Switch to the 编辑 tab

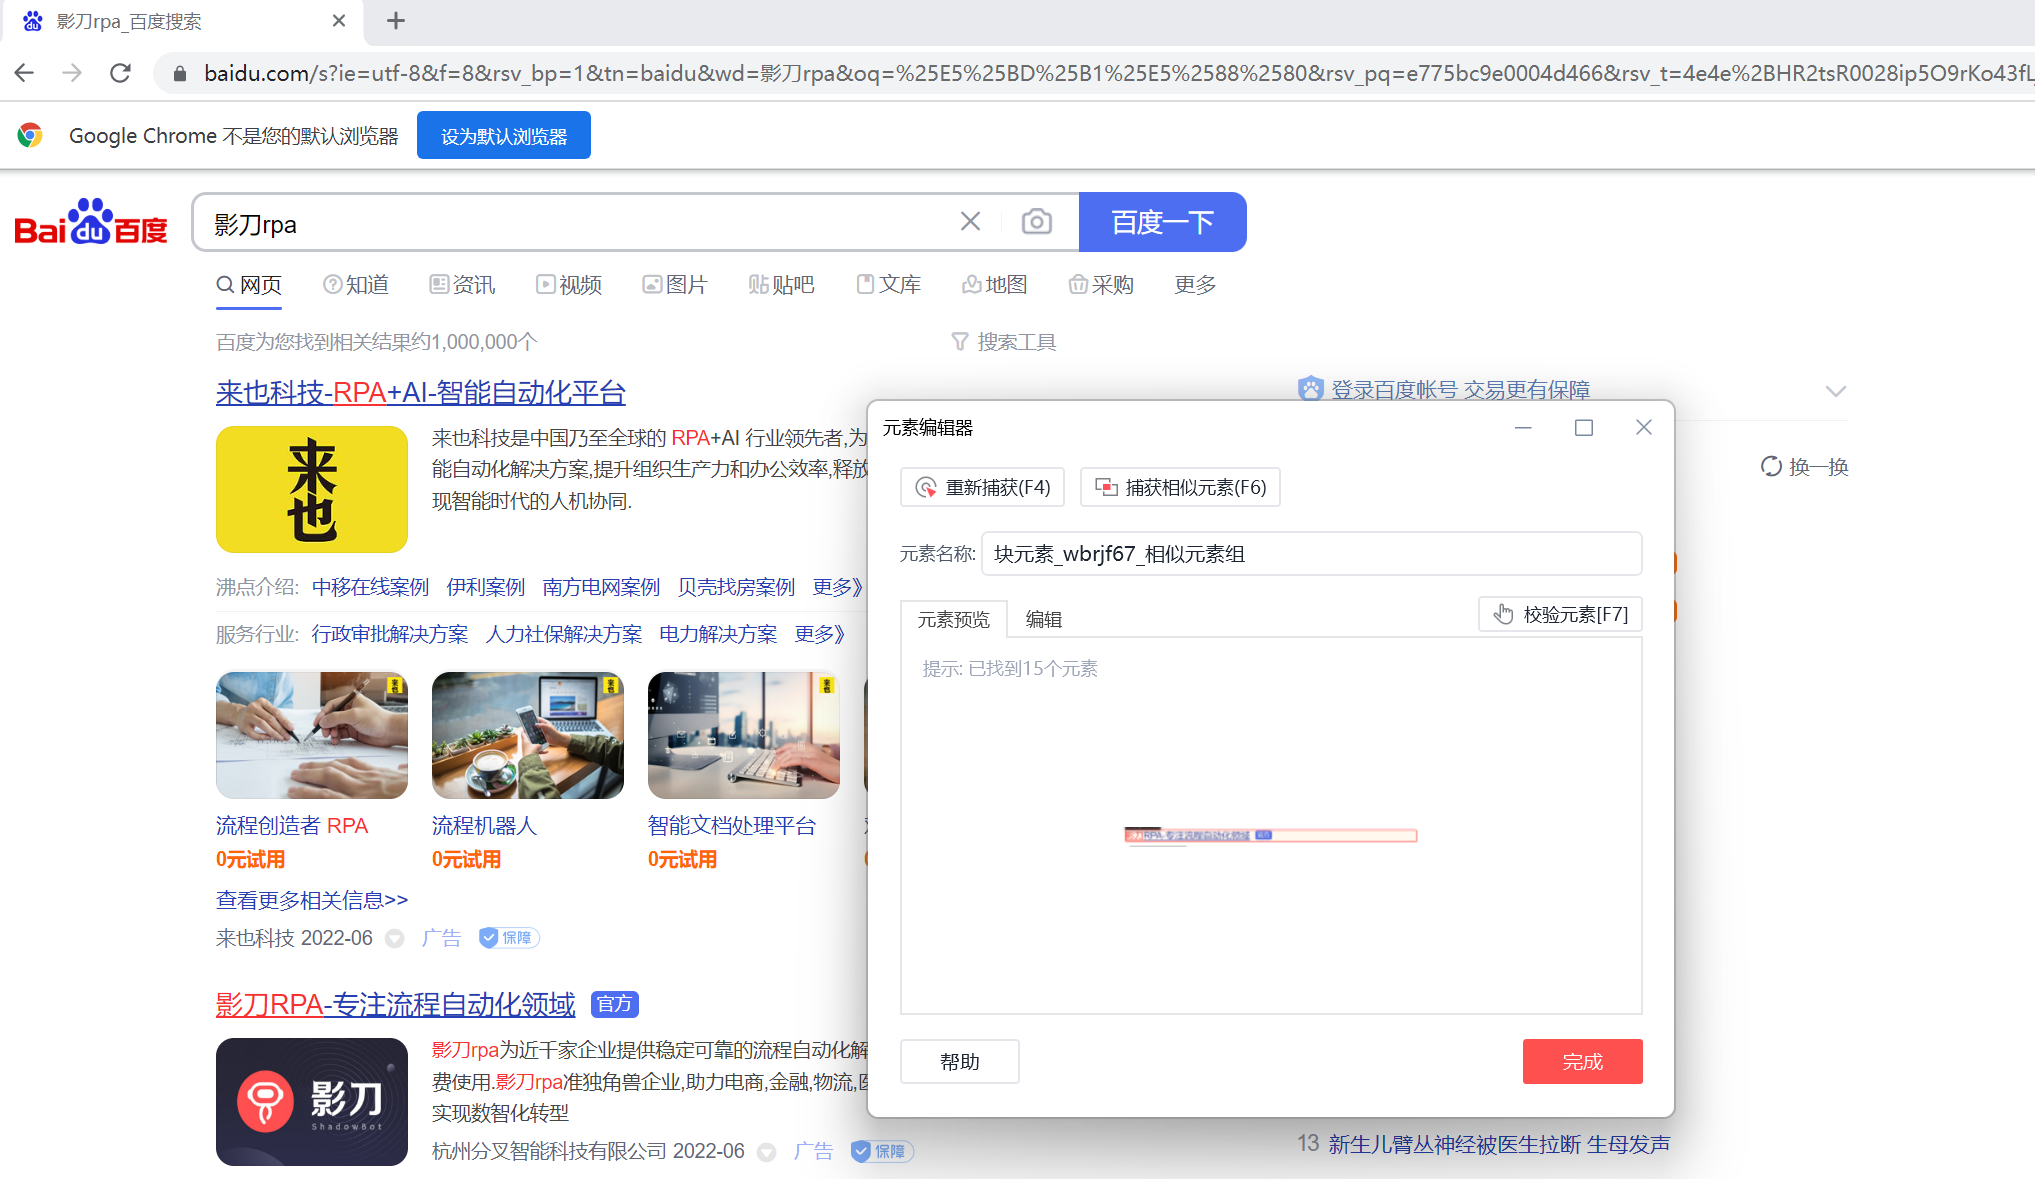pyautogui.click(x=1044, y=619)
